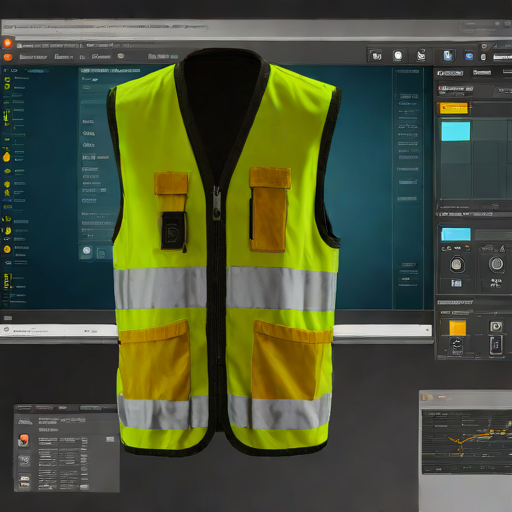
Task: Open the line chart in the bottom-right window
Action: click(x=467, y=442)
